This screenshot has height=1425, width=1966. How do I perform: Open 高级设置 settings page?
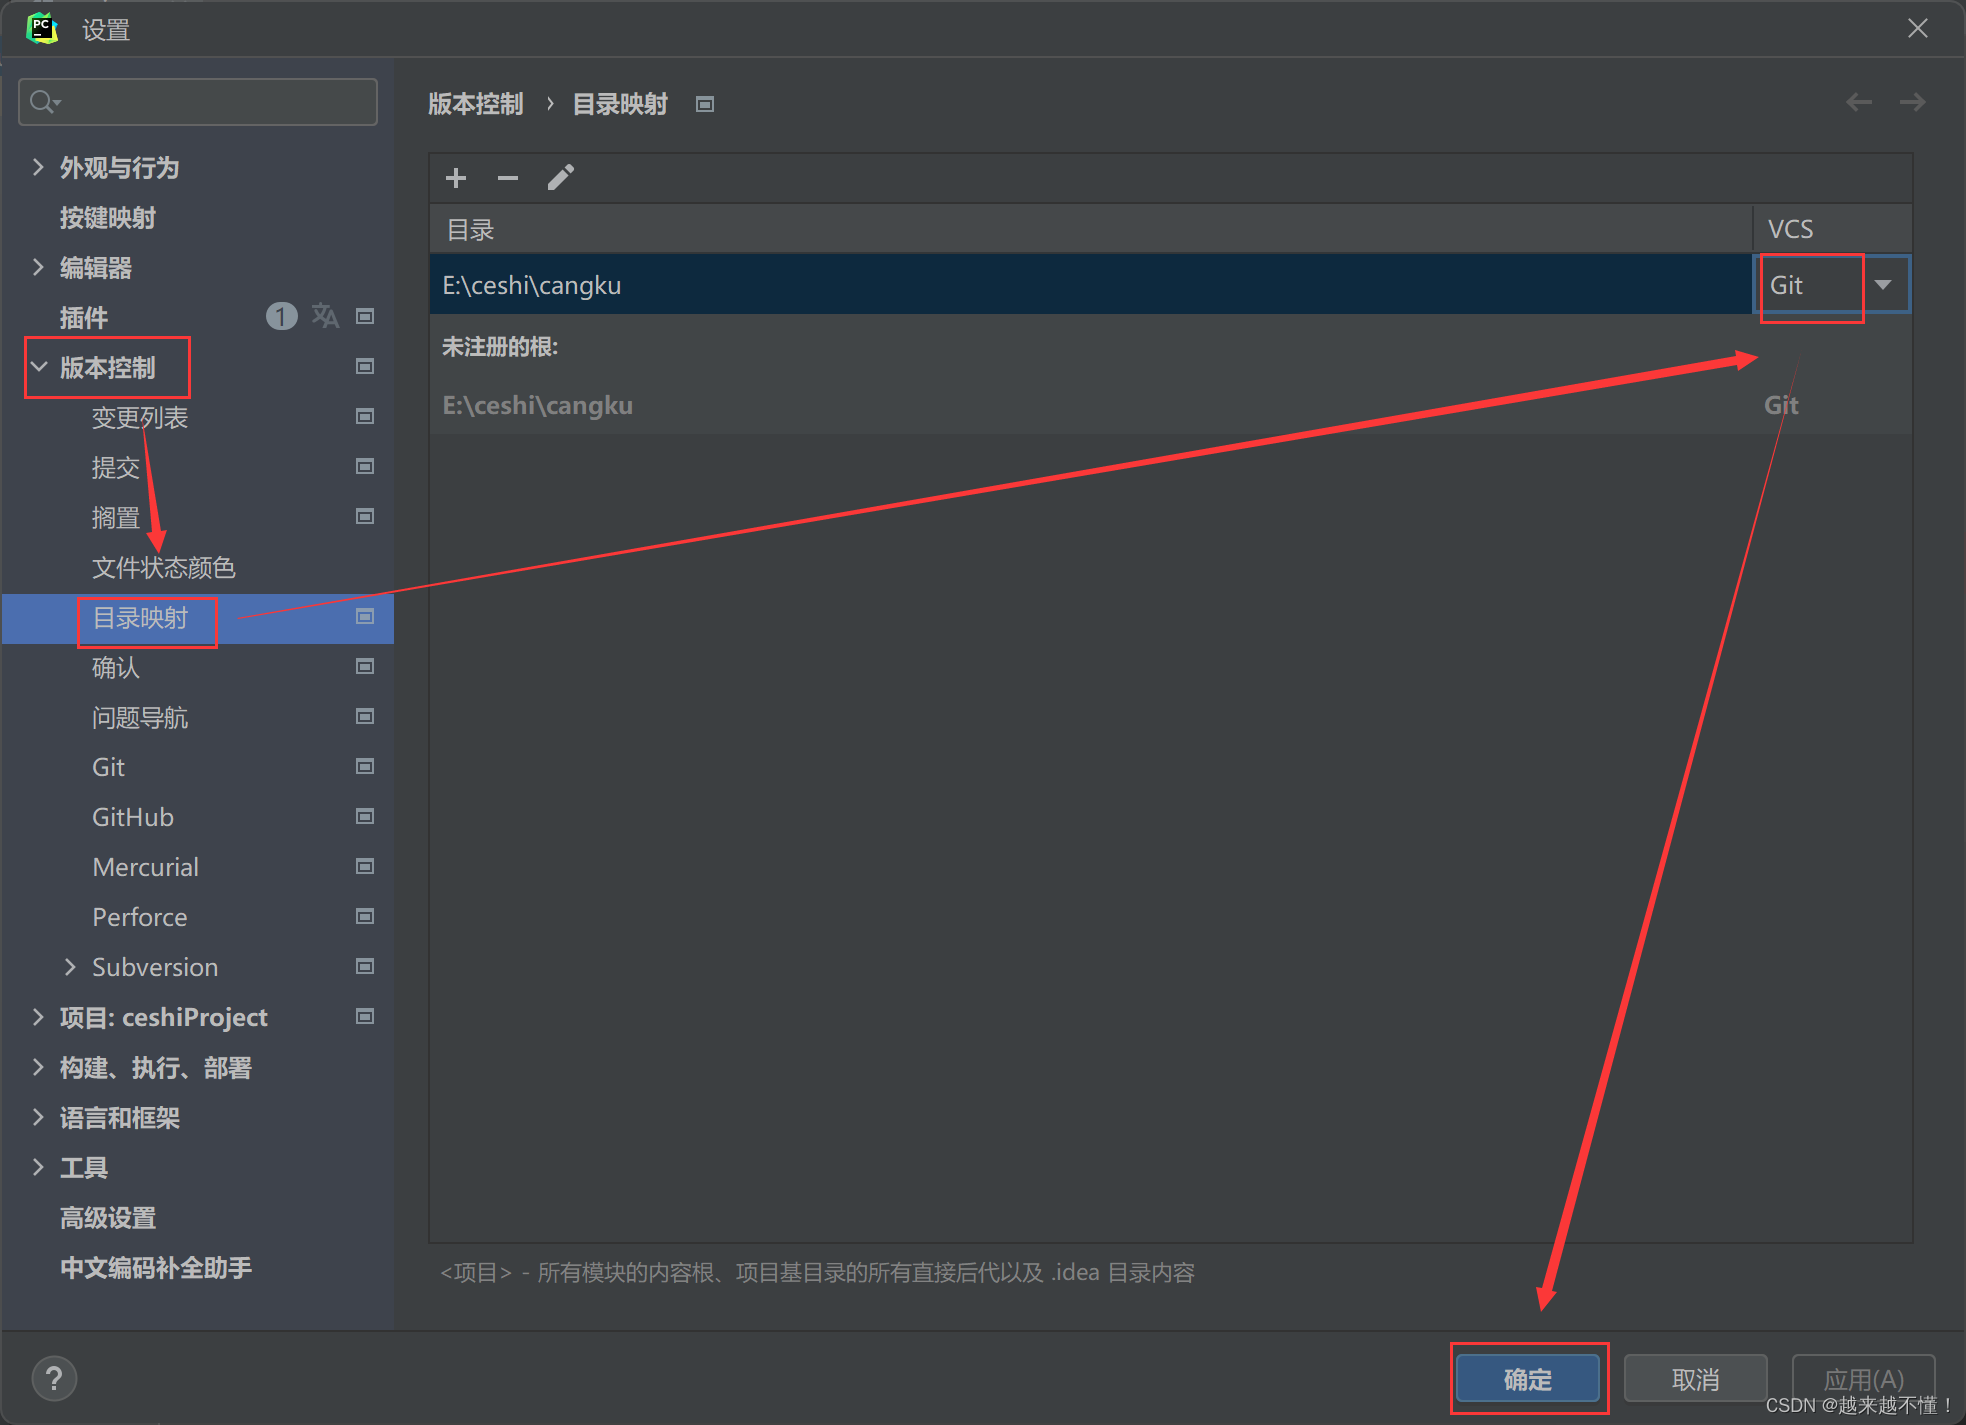tap(108, 1218)
